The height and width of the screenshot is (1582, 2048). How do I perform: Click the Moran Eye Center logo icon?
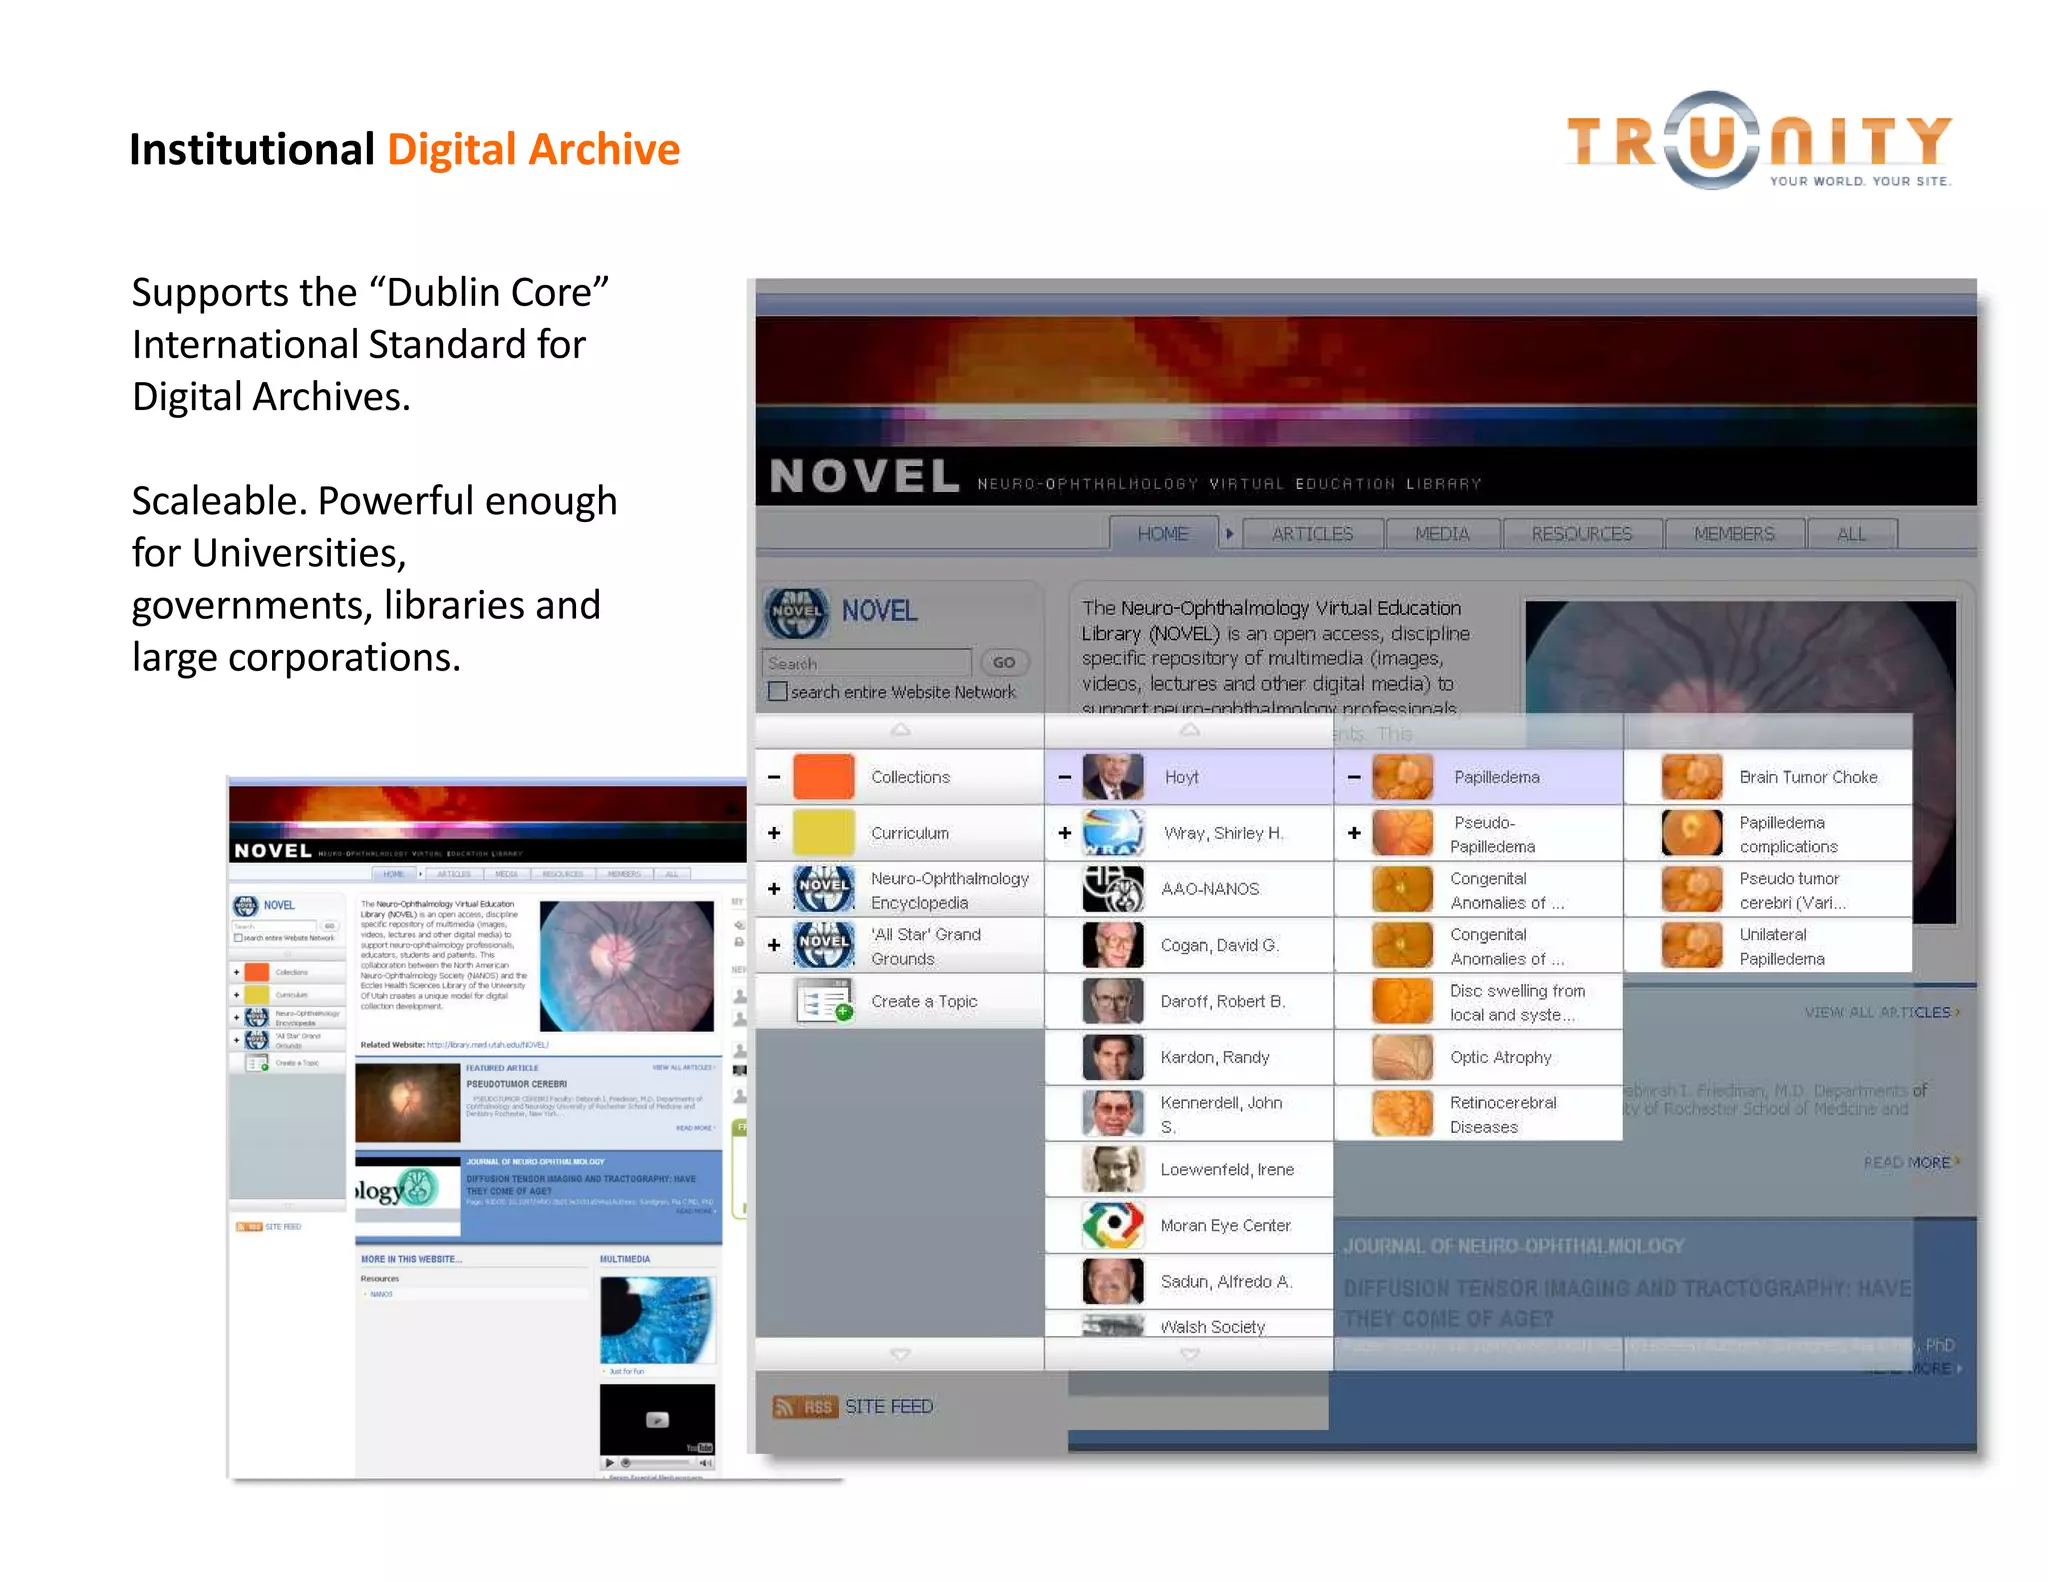pyautogui.click(x=1113, y=1225)
